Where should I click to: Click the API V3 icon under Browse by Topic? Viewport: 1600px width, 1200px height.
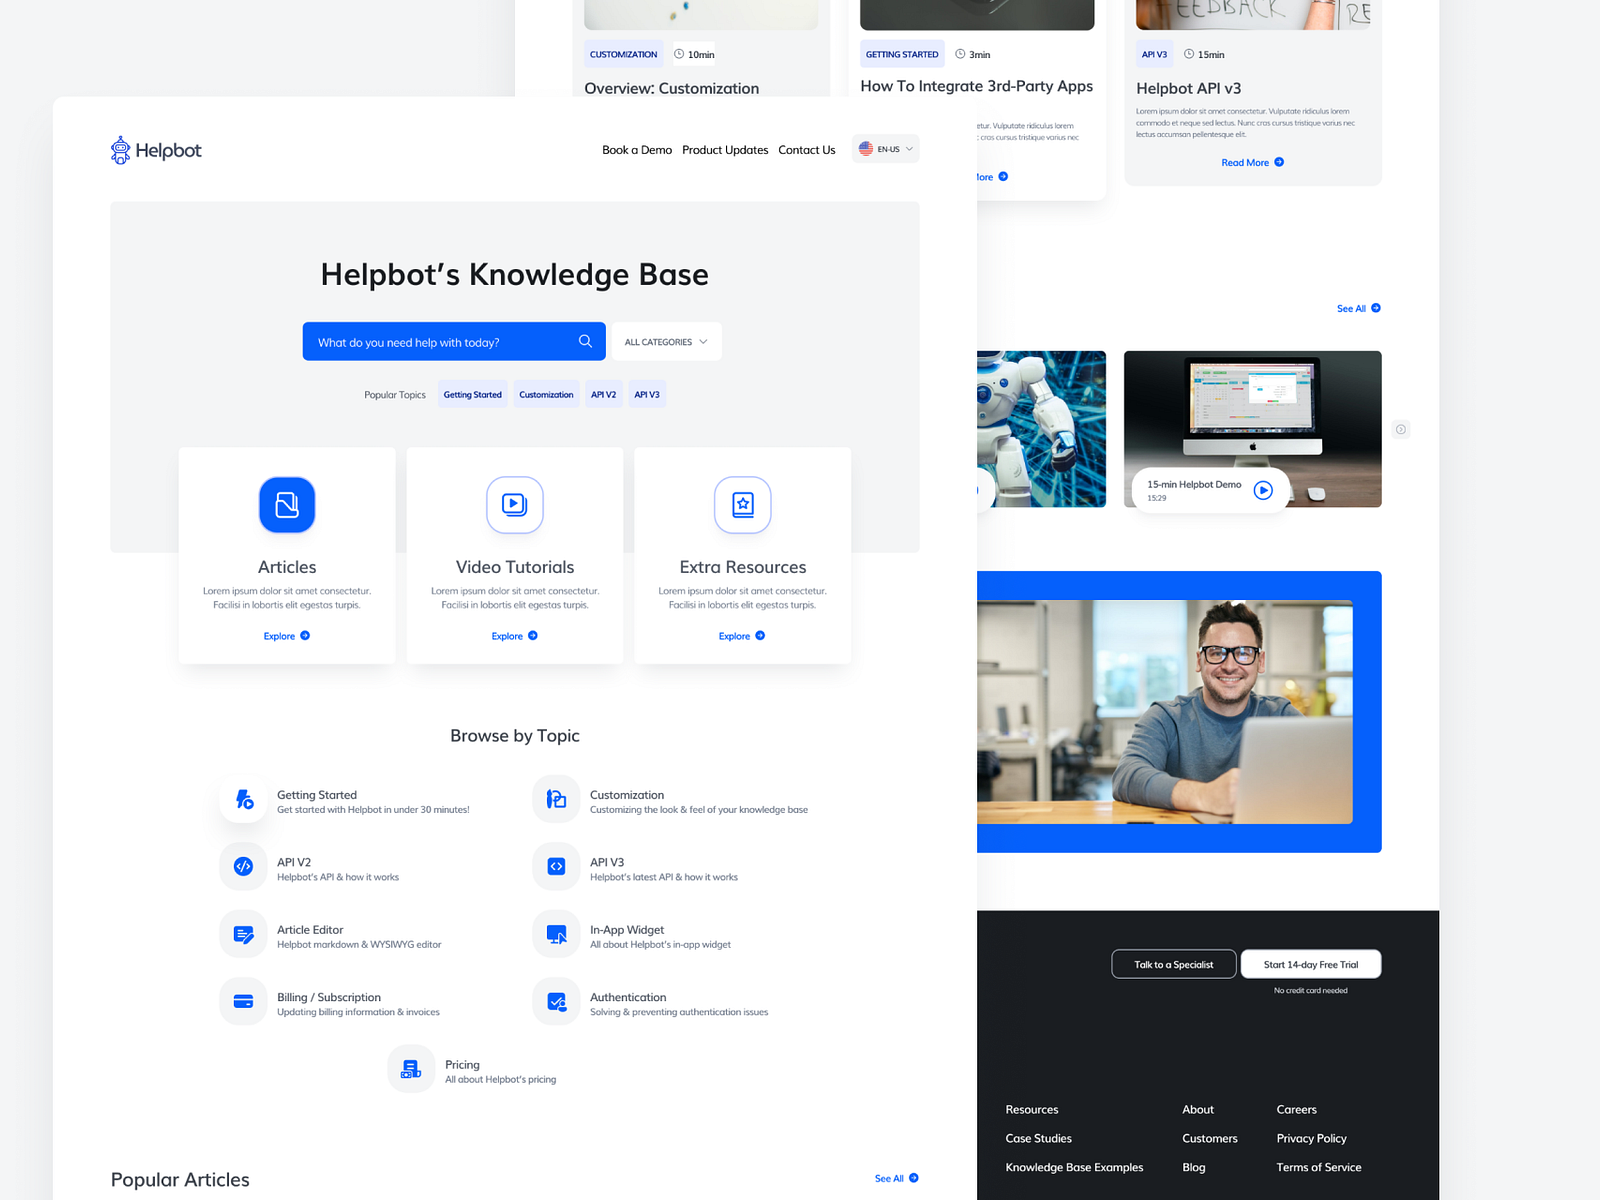pos(555,866)
